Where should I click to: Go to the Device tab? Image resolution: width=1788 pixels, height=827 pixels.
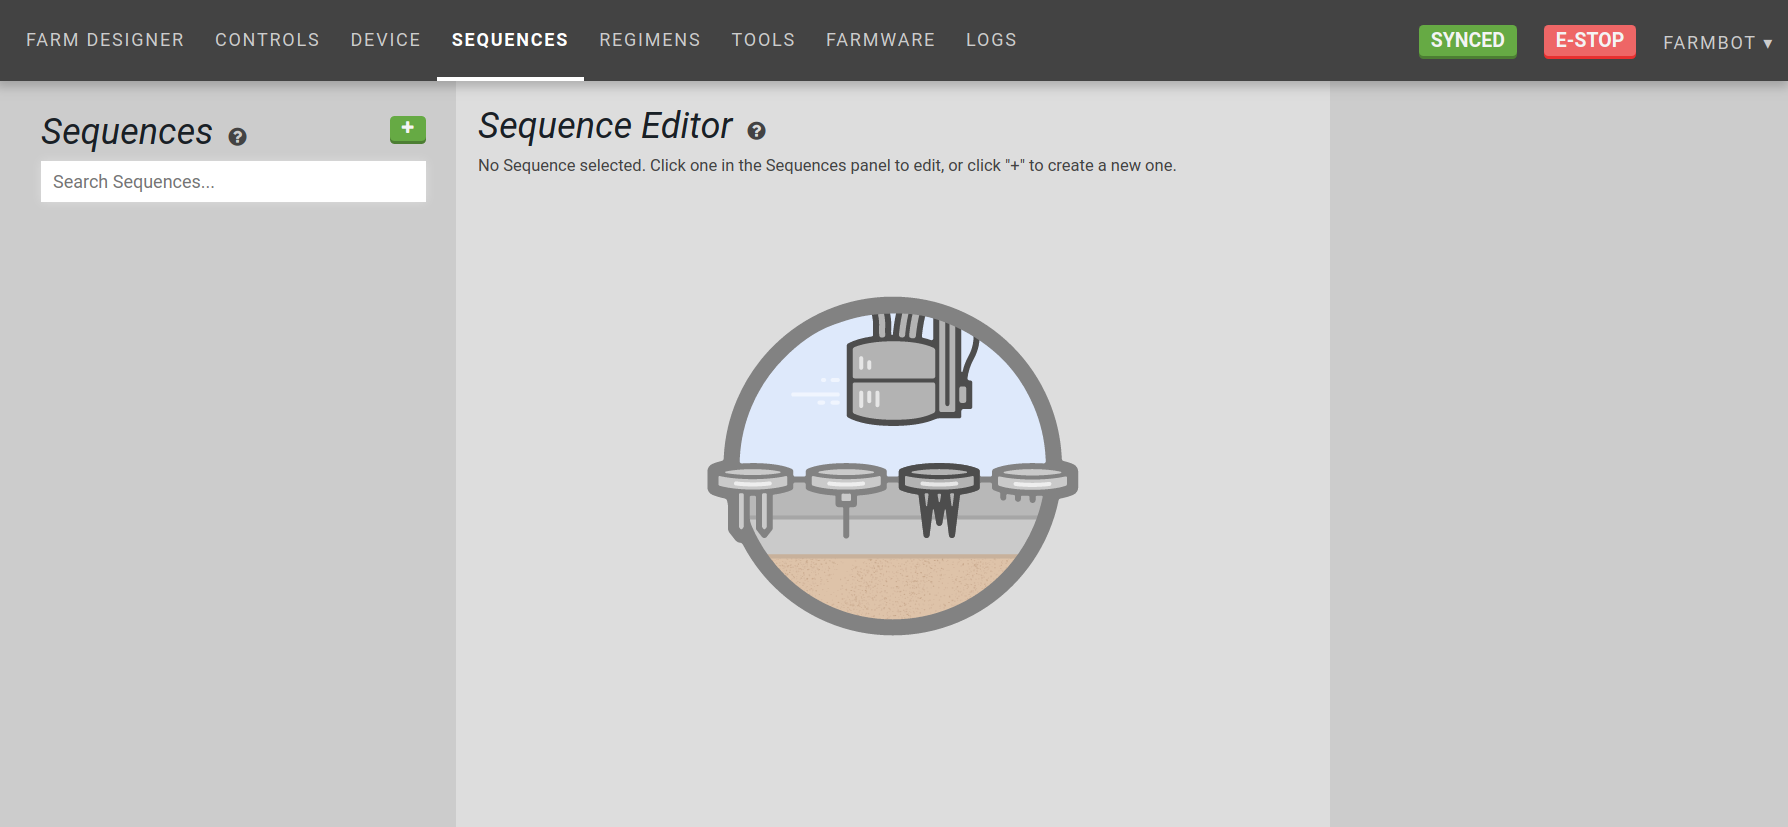pos(385,40)
